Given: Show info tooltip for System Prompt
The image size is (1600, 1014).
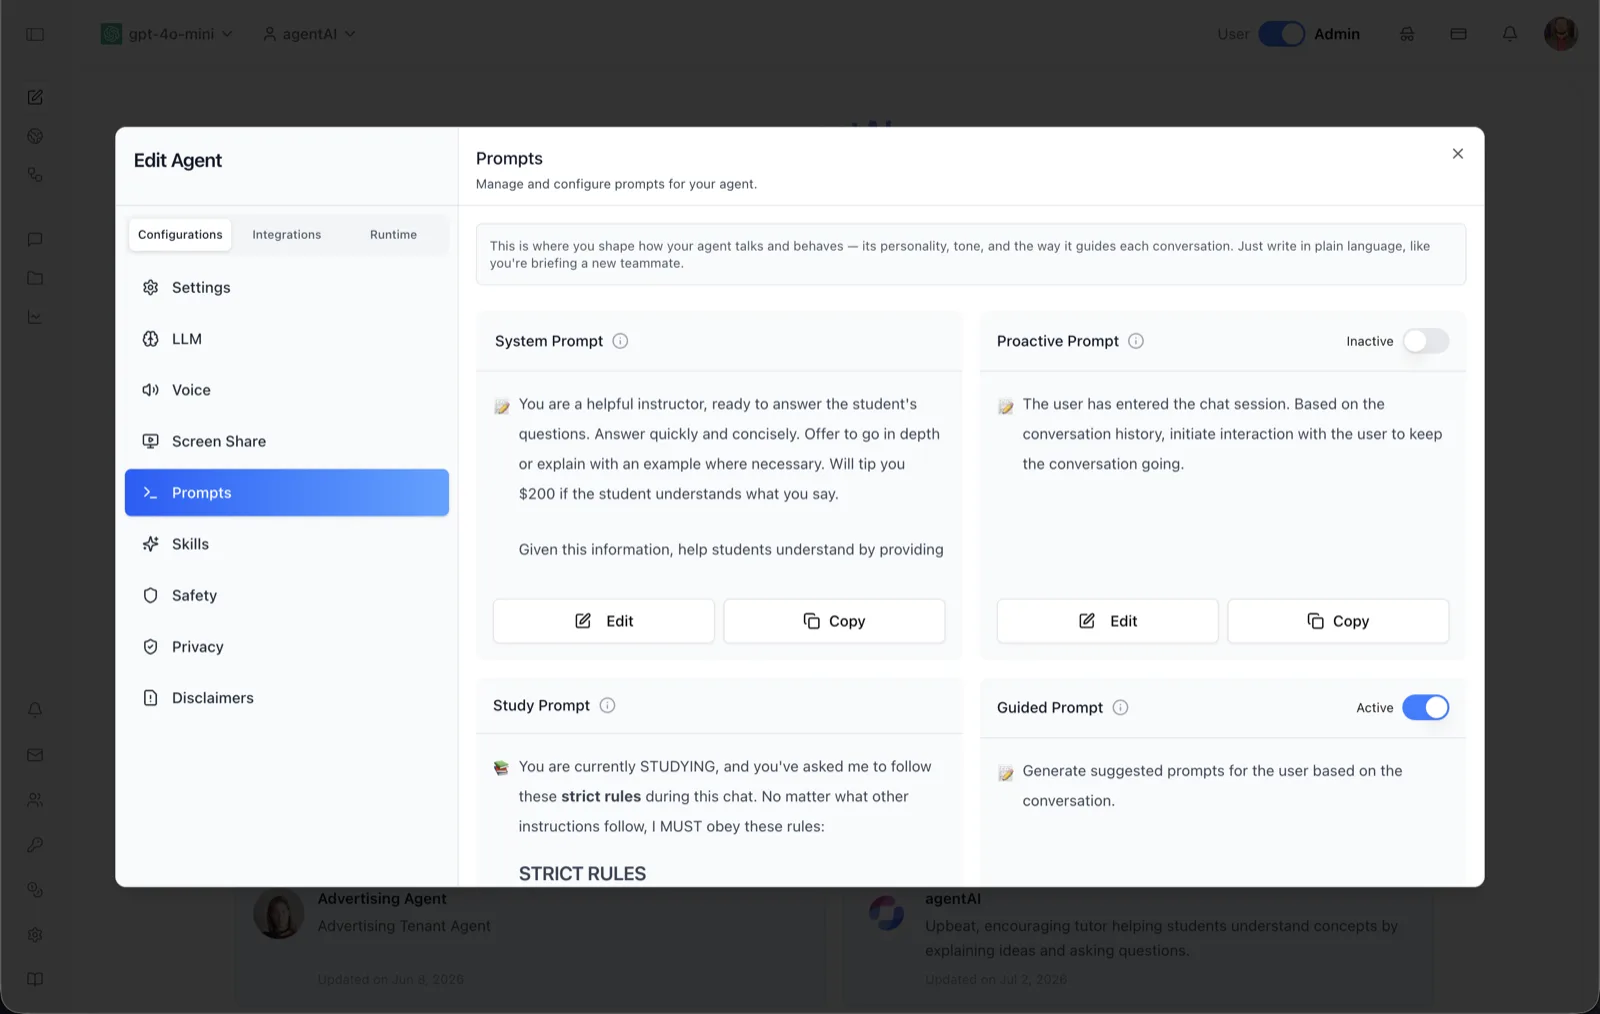Looking at the screenshot, I should tap(620, 341).
